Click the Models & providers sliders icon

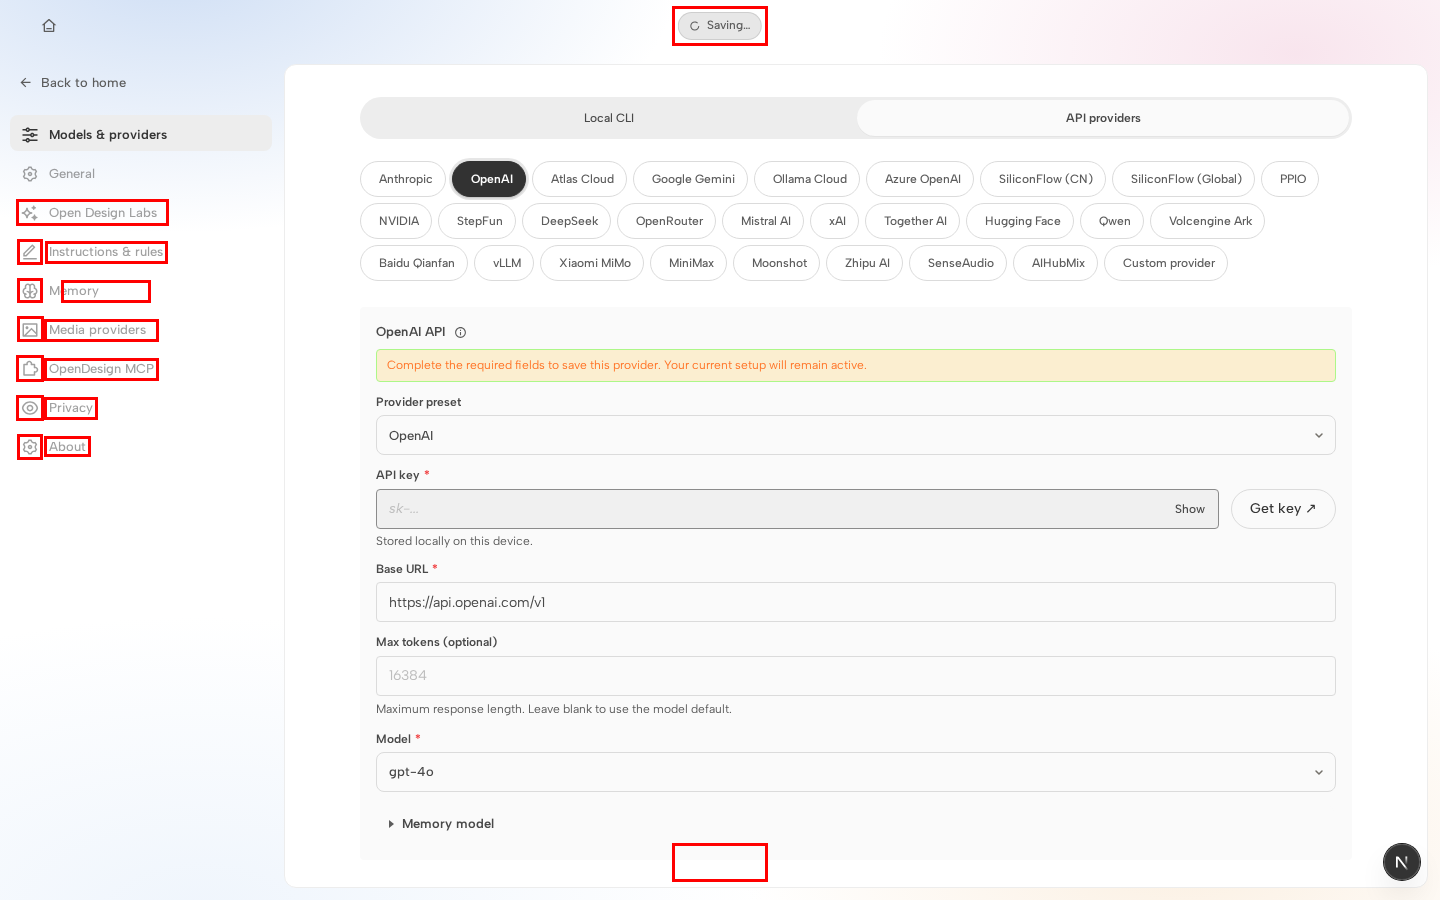click(30, 135)
